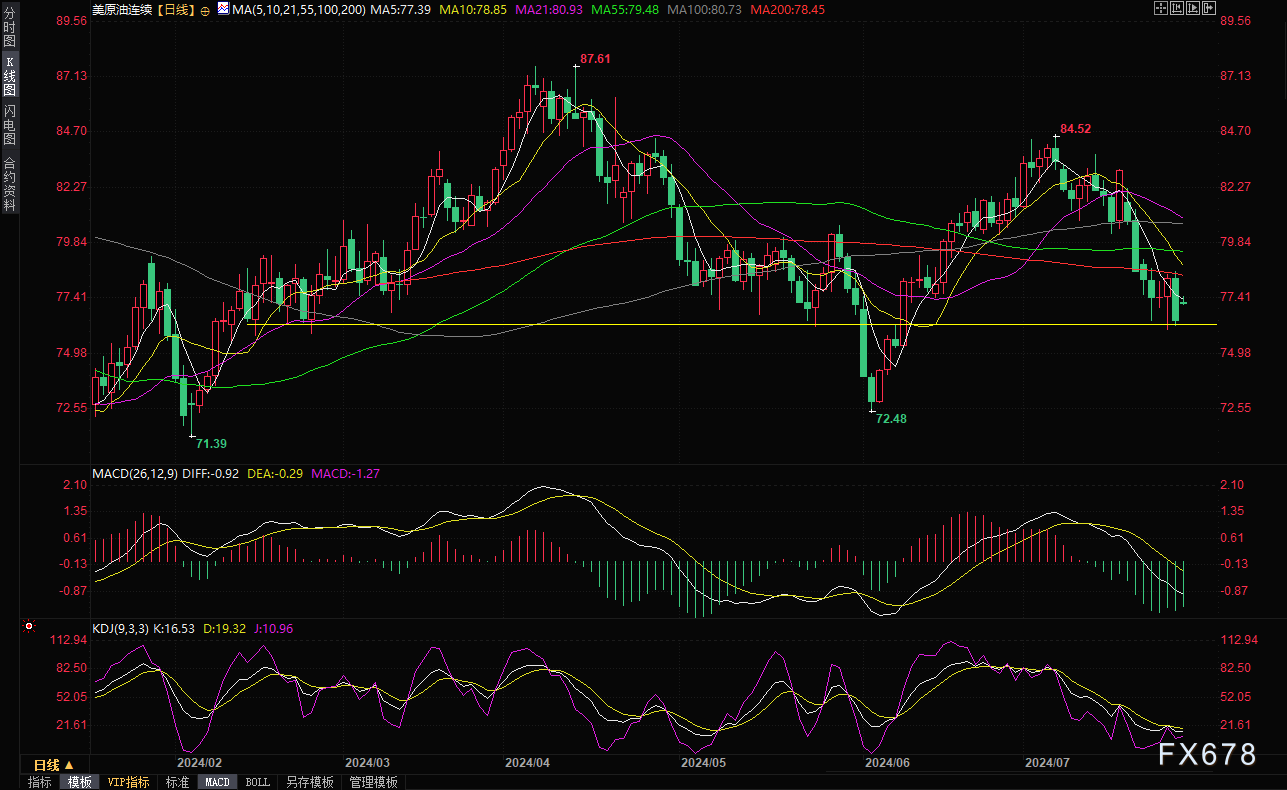Click the circled plus icon beside 【日线】

(x=204, y=9)
